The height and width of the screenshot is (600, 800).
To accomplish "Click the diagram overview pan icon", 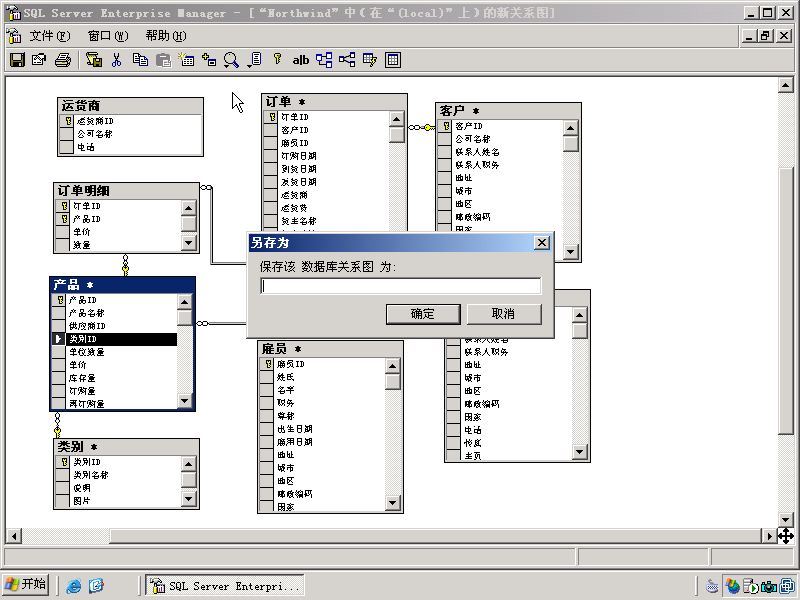I will click(786, 536).
